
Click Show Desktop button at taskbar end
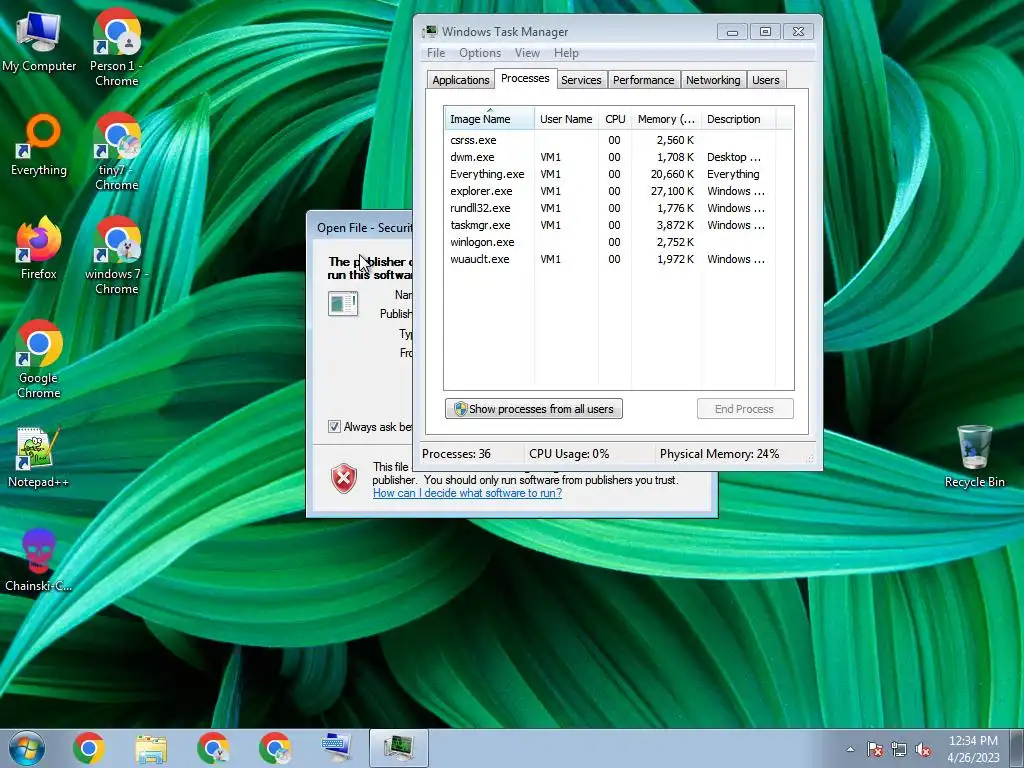1017,748
